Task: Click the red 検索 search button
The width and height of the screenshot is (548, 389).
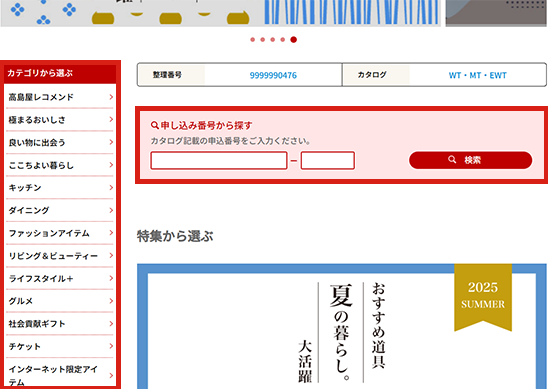Action: point(470,160)
